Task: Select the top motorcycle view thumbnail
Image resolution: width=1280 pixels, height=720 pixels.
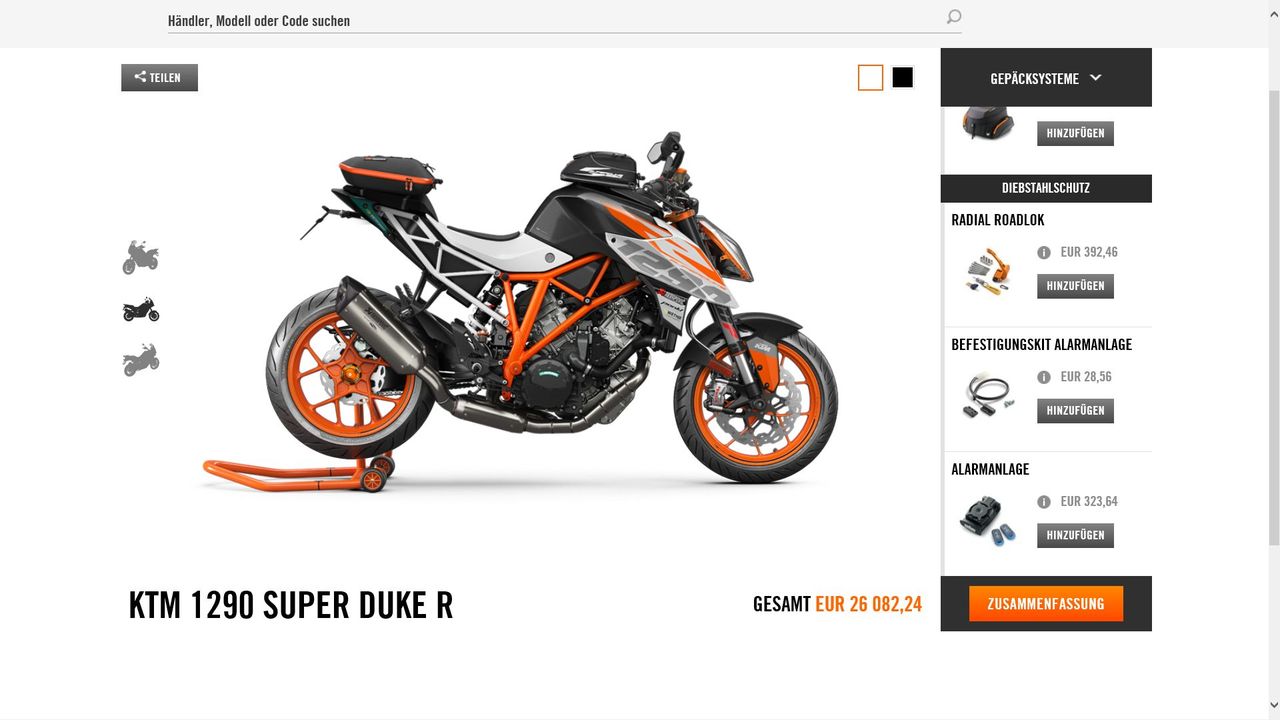Action: pos(140,257)
